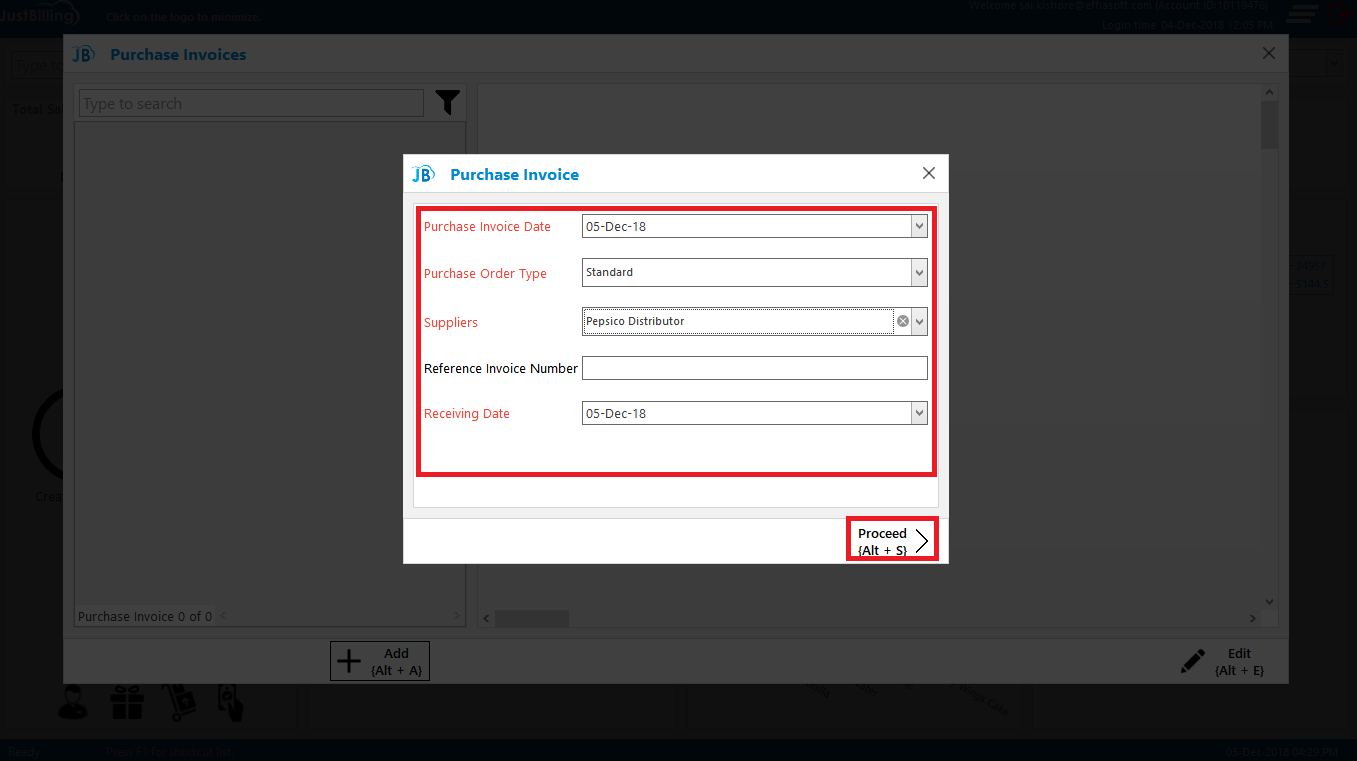Click the hand trolley icon in bottom bar
This screenshot has height=761, width=1357.
178,703
